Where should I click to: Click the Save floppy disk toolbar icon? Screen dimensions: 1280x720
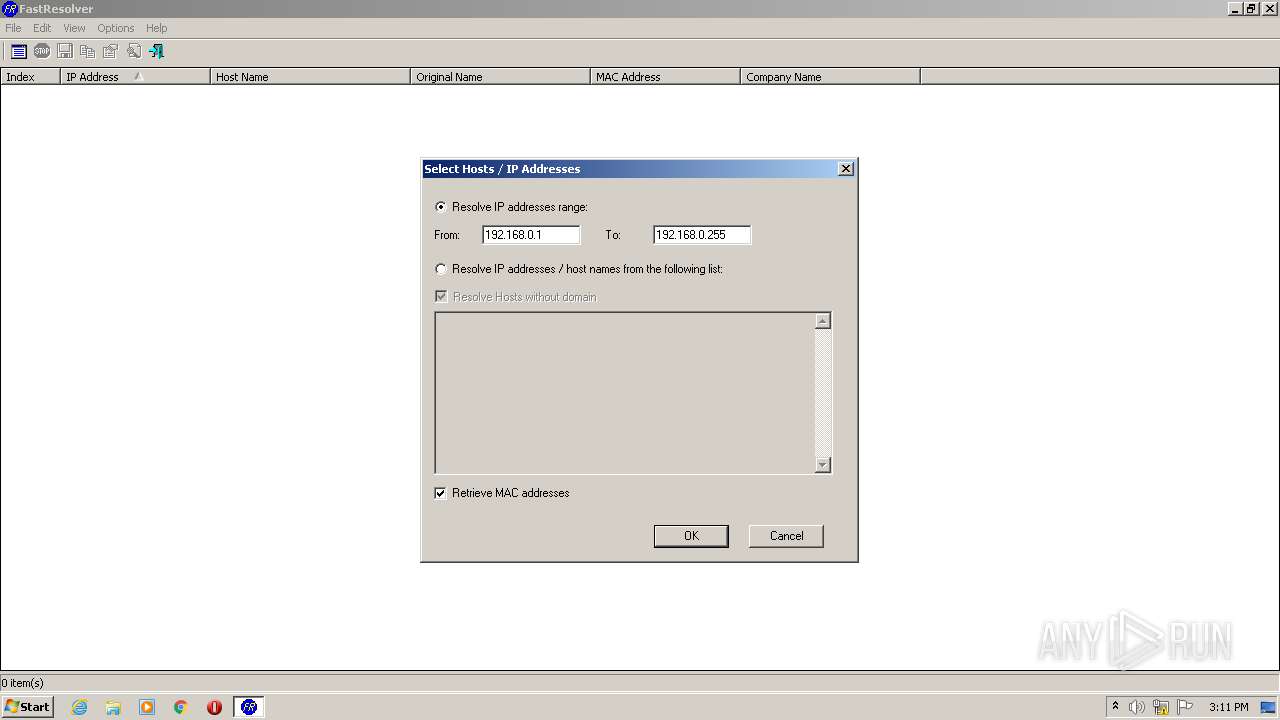65,51
